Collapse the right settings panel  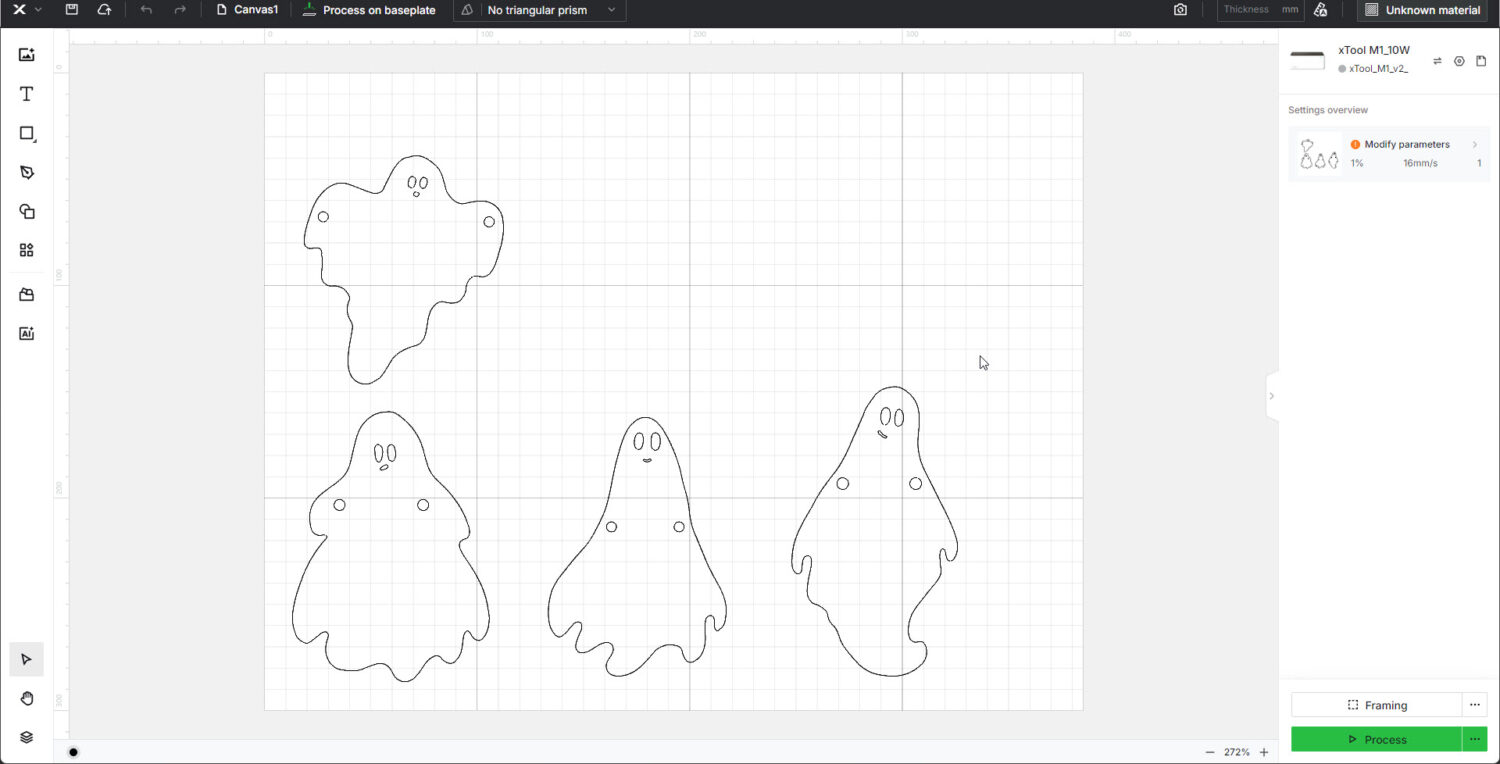click(x=1271, y=396)
